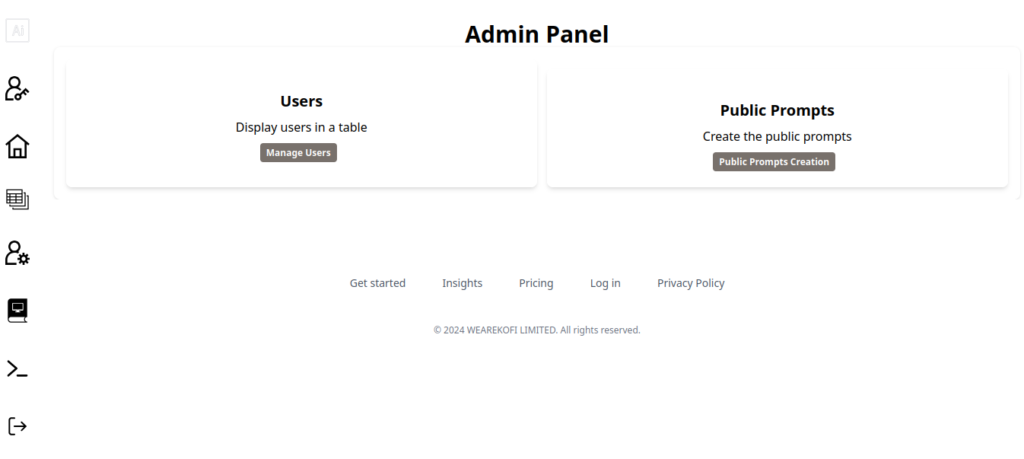1024x459 pixels.
Task: Click the WEAREKOFI LIMITED copyright text
Action: pyautogui.click(x=537, y=330)
